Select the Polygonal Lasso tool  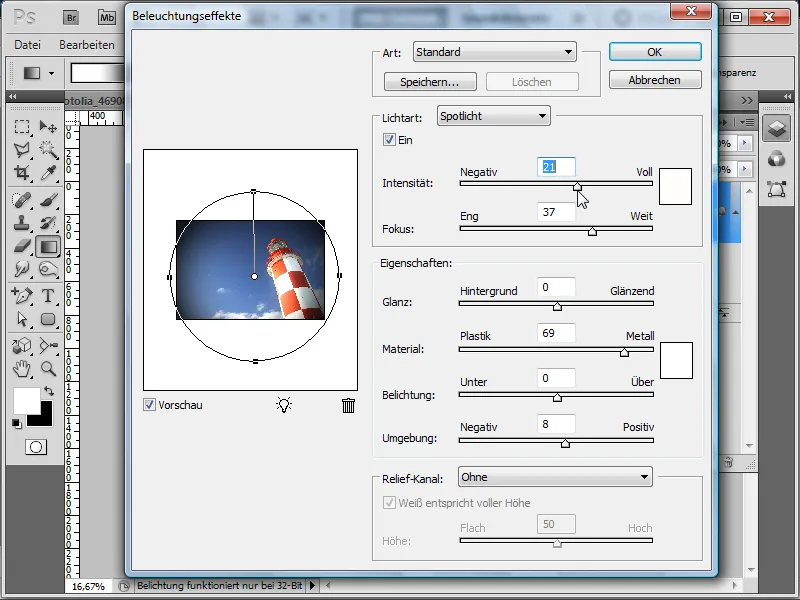pos(21,150)
